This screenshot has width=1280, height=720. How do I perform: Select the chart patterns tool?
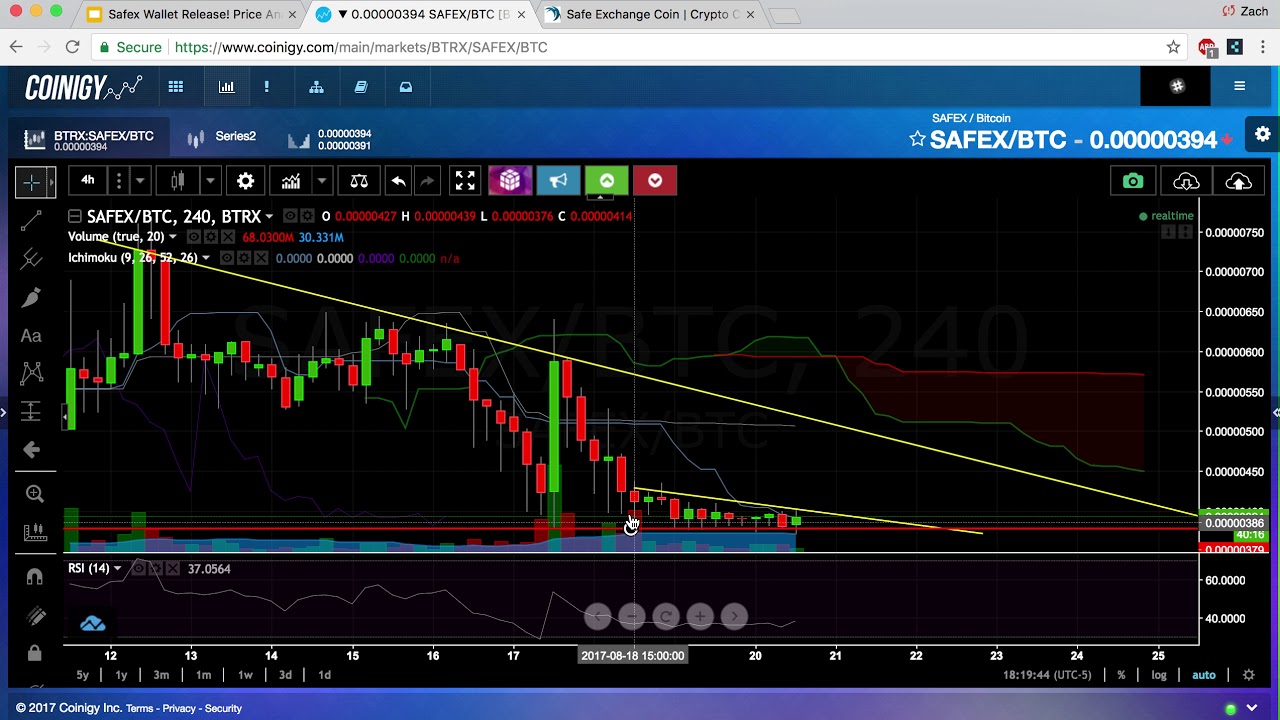click(31, 373)
